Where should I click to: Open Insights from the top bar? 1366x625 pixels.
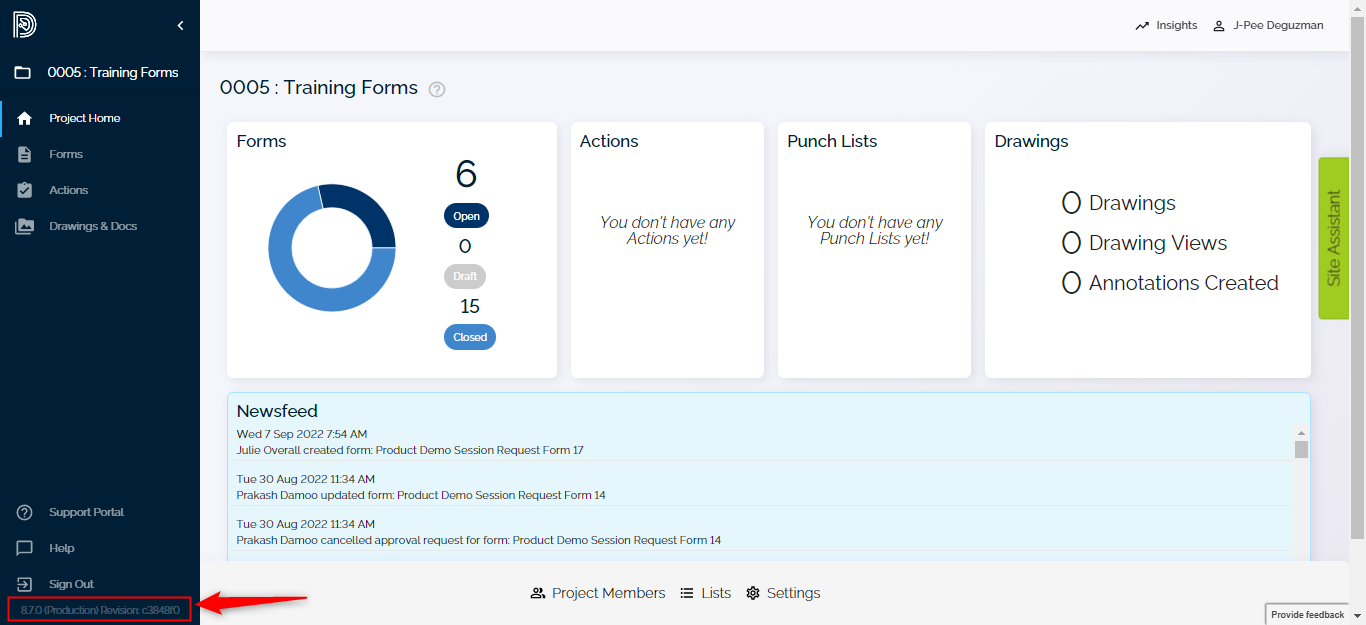click(1166, 26)
